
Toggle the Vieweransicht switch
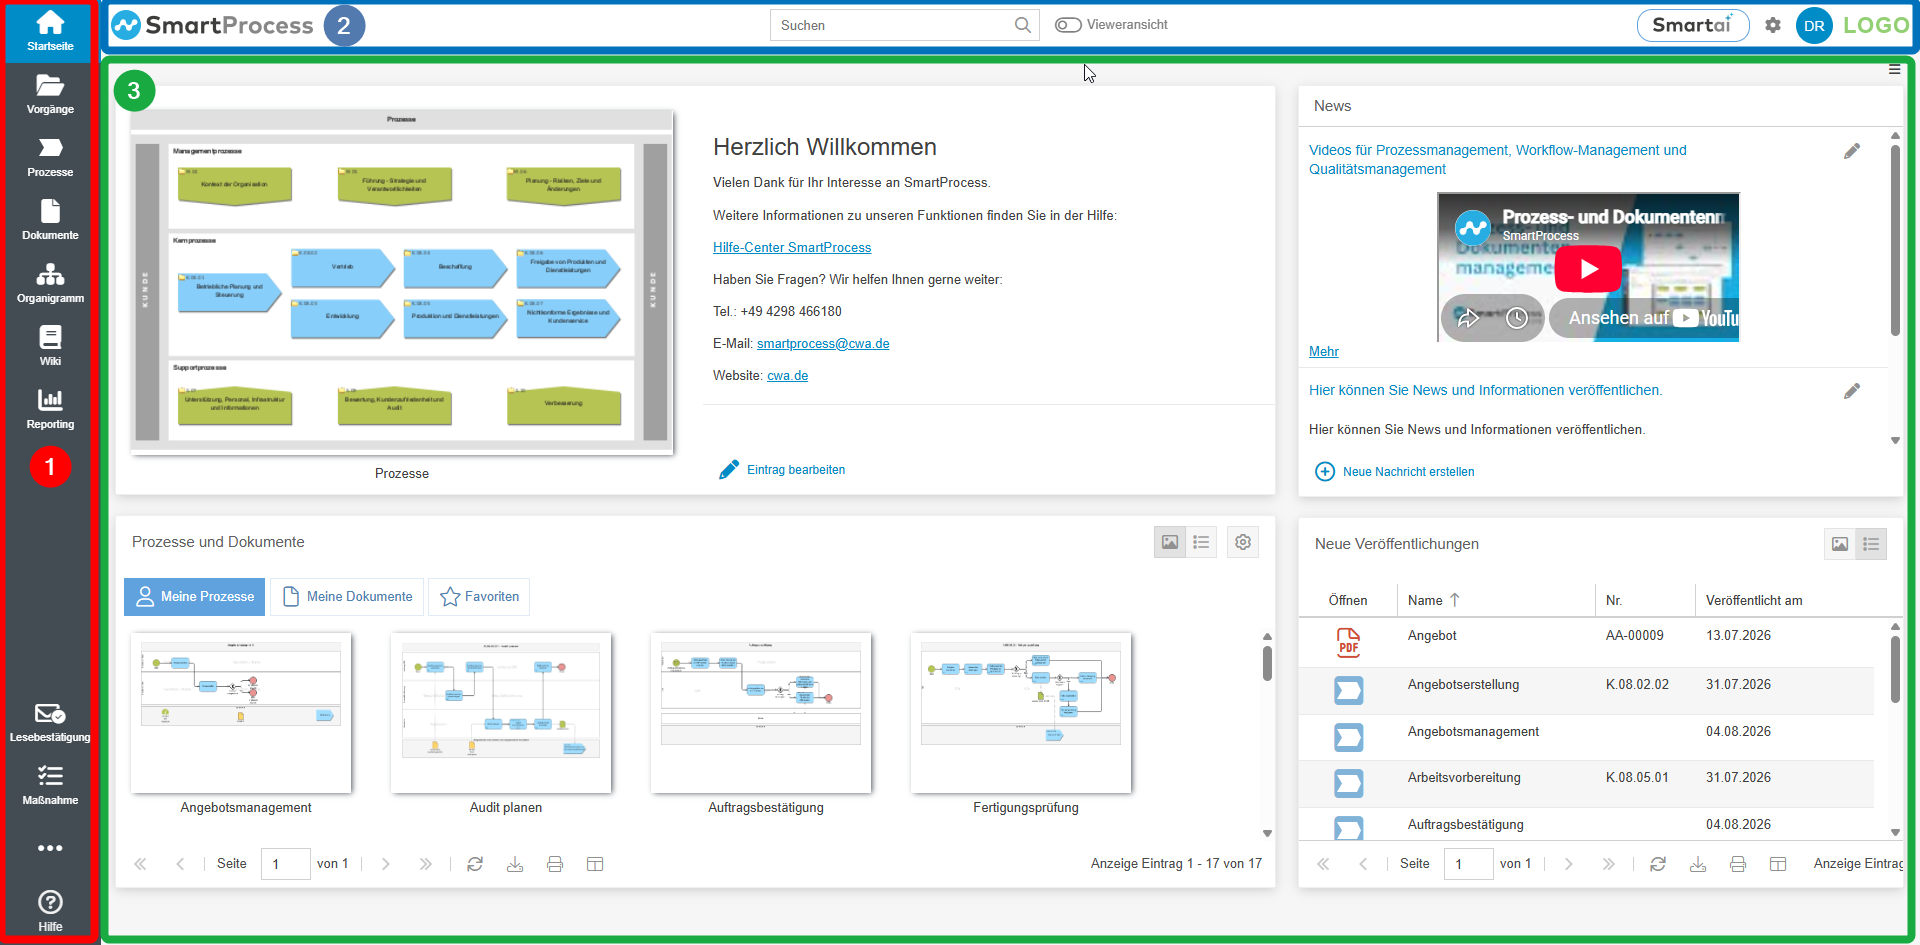tap(1068, 25)
